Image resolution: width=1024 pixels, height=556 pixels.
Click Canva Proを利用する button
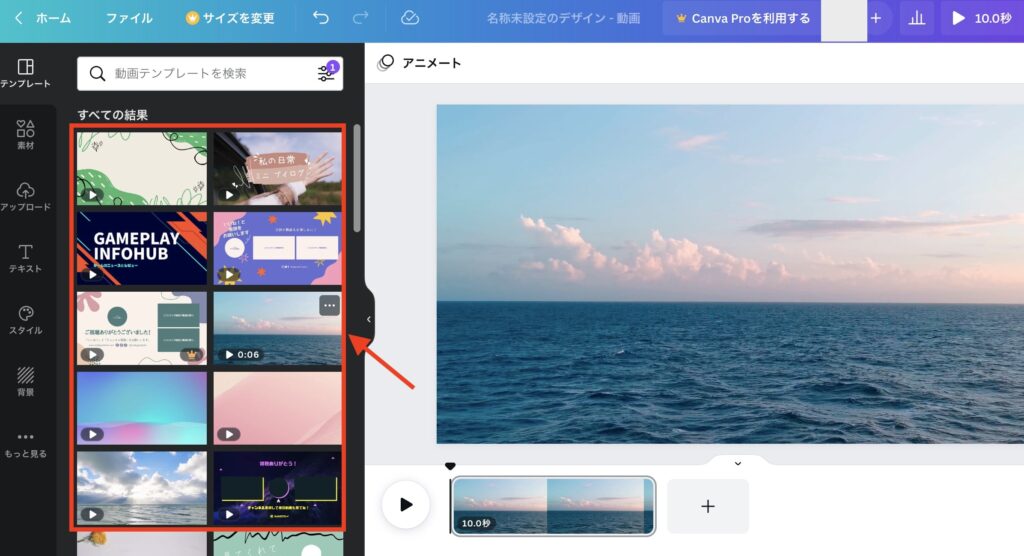point(743,18)
